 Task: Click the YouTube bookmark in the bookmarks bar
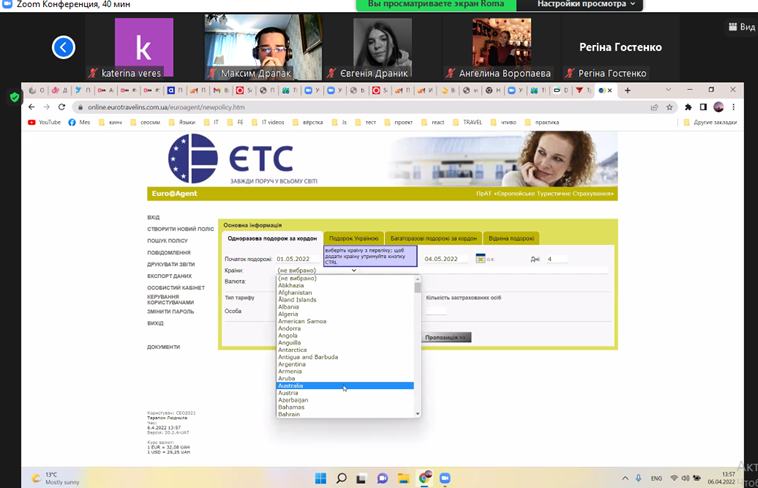click(x=44, y=122)
